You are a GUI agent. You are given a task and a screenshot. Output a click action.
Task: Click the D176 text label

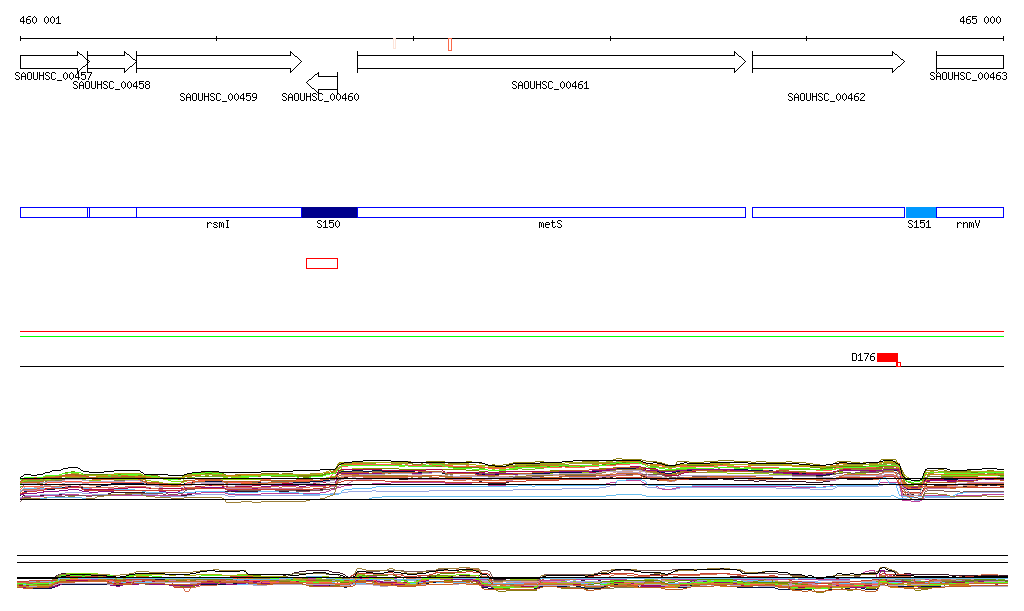[863, 357]
